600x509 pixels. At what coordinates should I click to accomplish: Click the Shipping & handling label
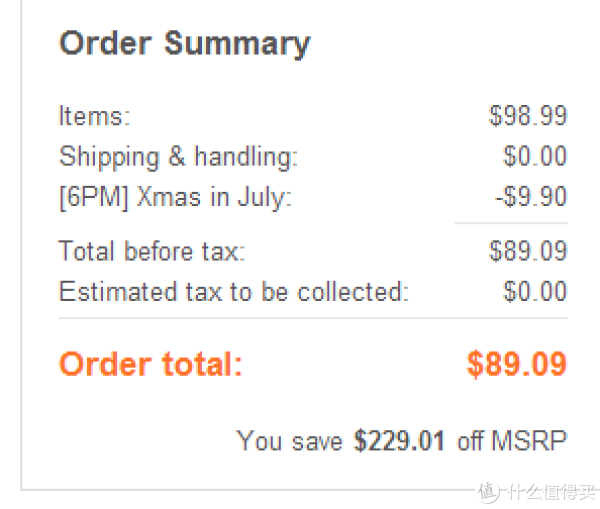click(x=178, y=157)
